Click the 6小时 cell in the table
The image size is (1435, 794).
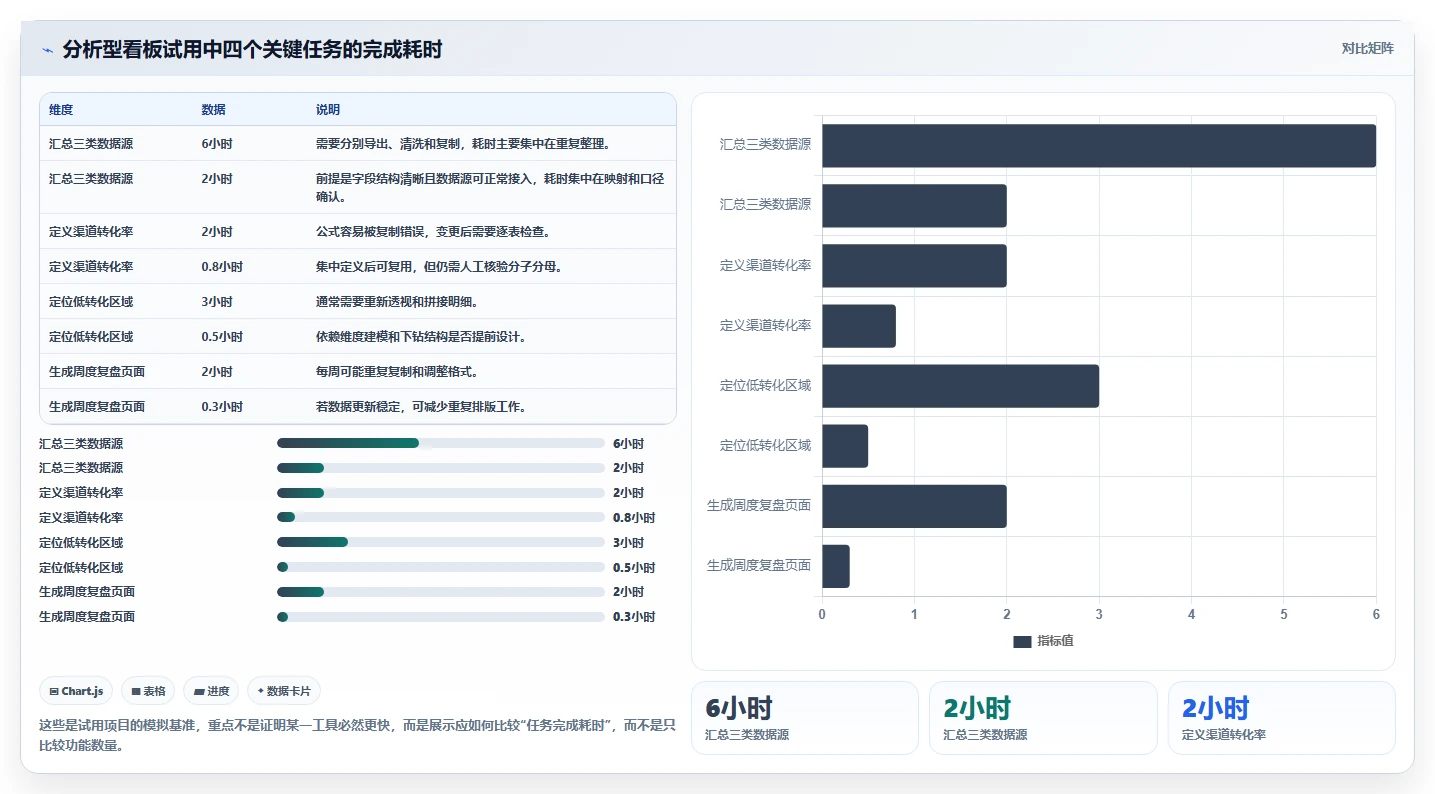217,144
